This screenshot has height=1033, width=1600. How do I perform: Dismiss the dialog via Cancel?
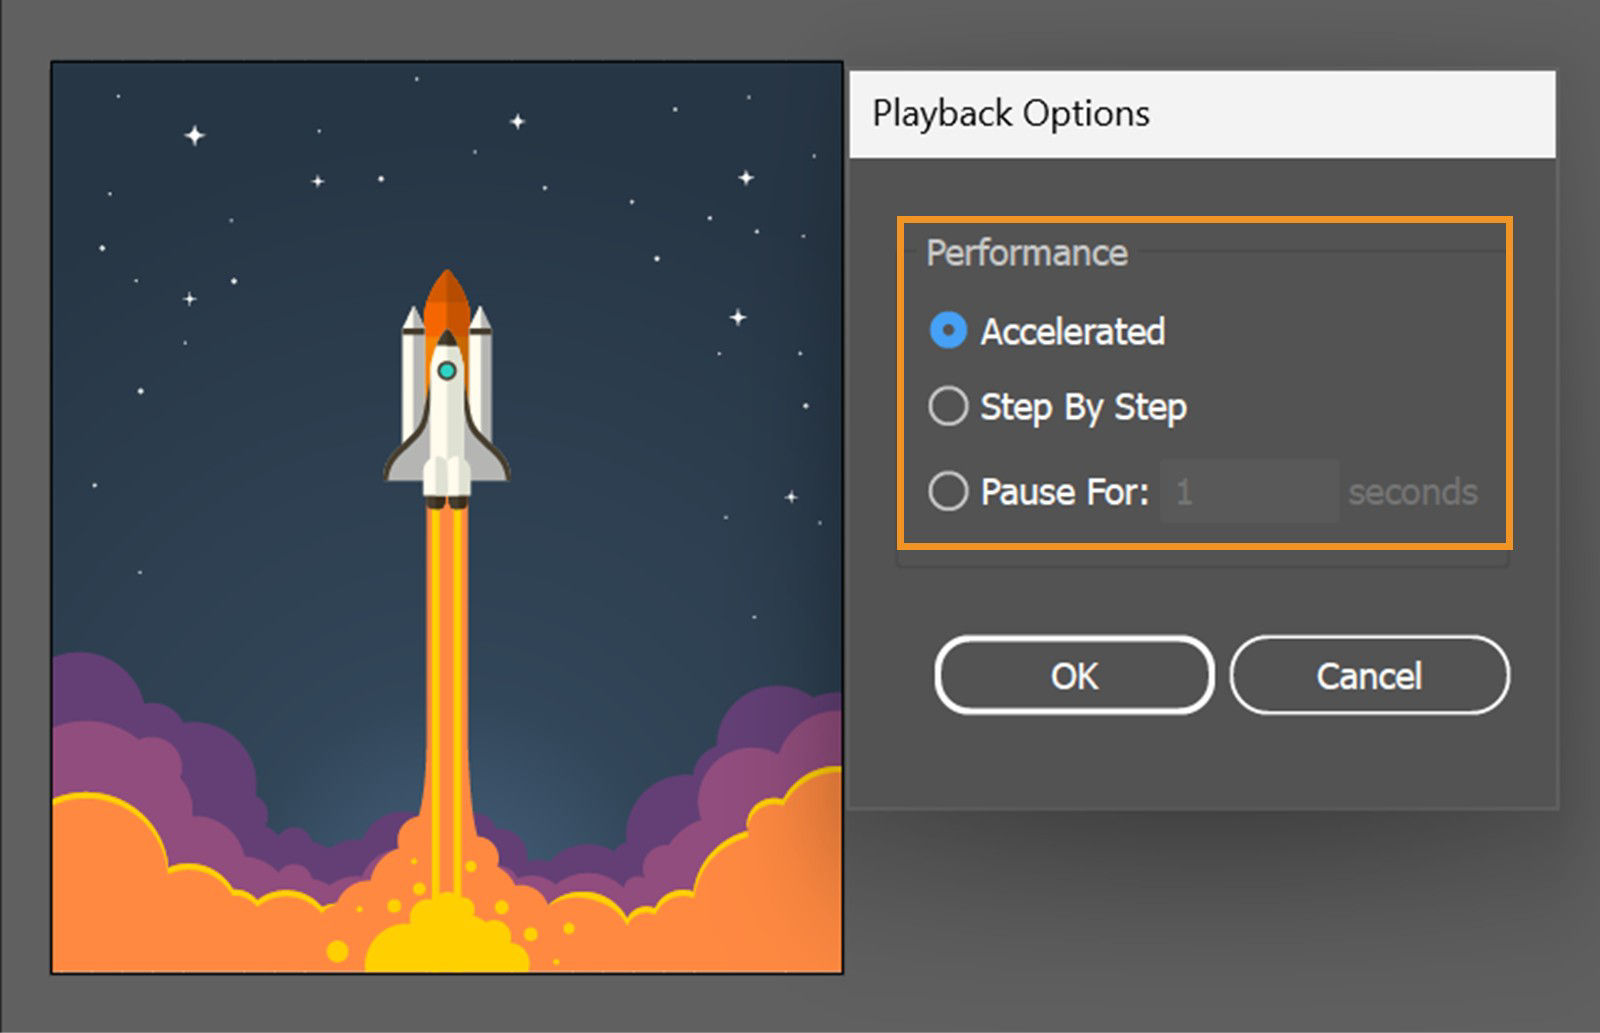pyautogui.click(x=1369, y=675)
